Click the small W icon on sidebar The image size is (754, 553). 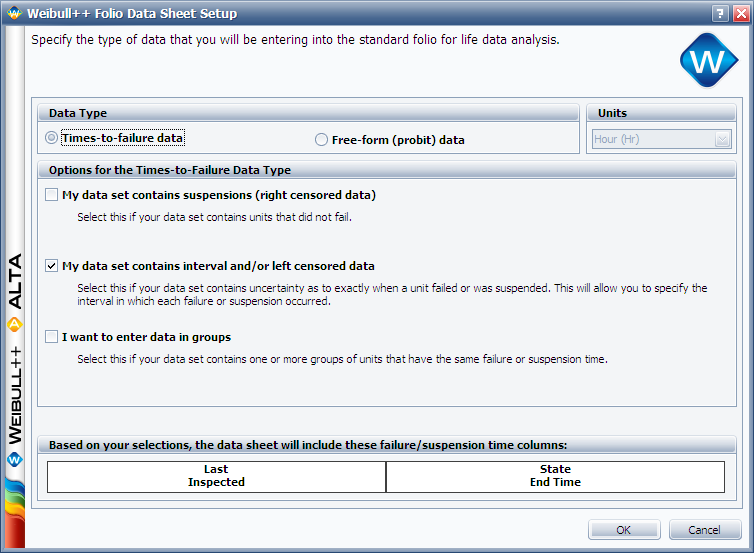pos(14,460)
